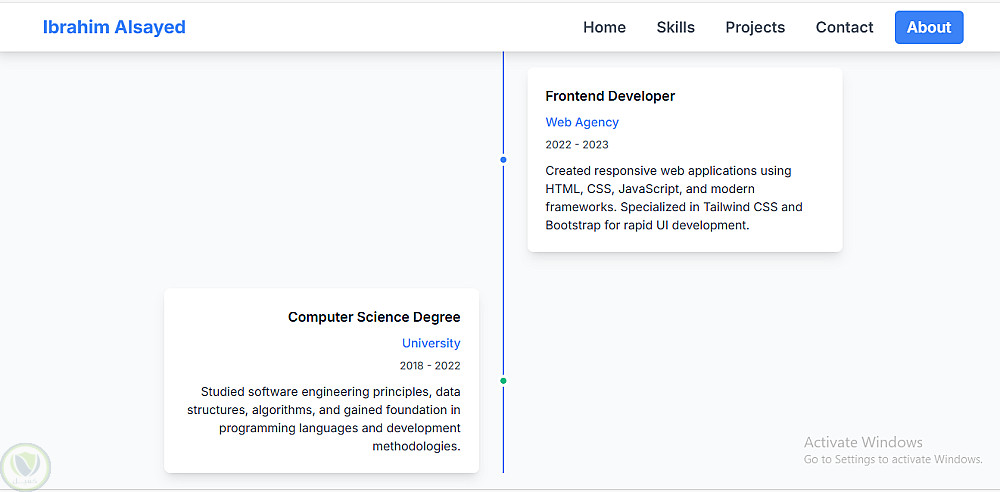Click the Activate Windows watermark heading

[863, 442]
